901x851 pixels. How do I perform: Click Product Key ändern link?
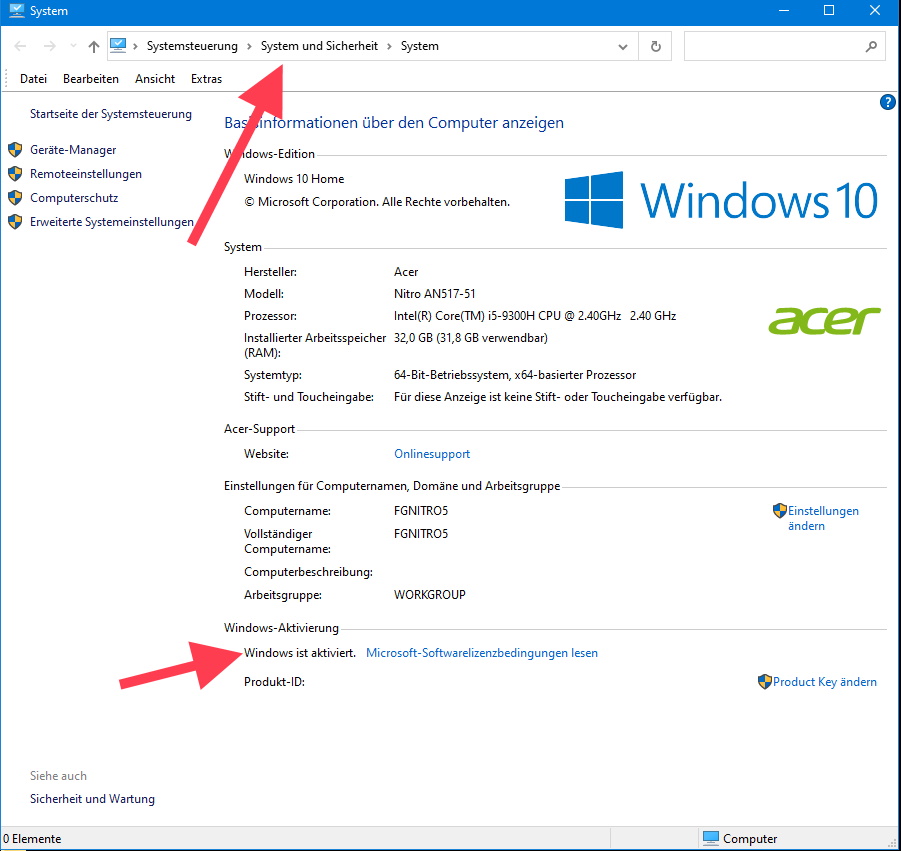click(825, 681)
